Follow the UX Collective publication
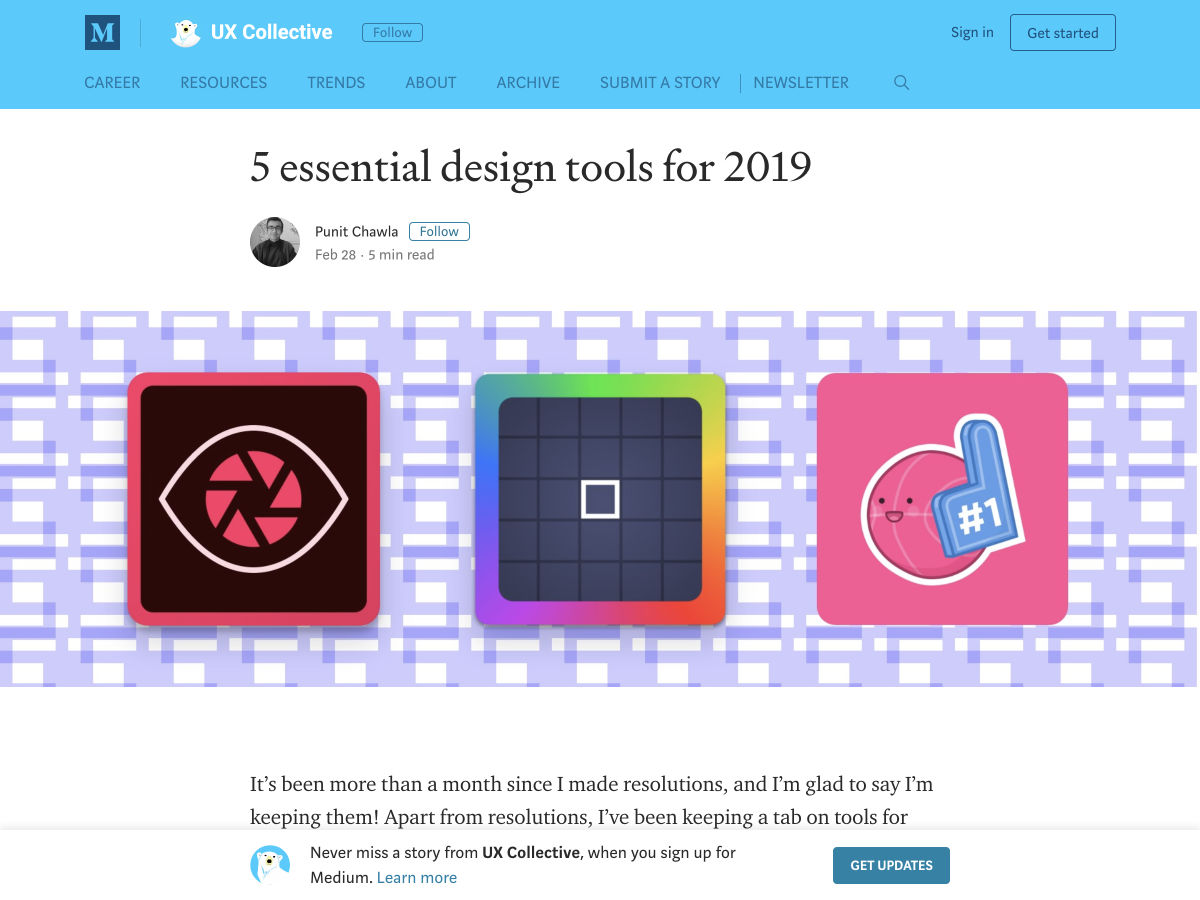The image size is (1200, 900). [392, 33]
